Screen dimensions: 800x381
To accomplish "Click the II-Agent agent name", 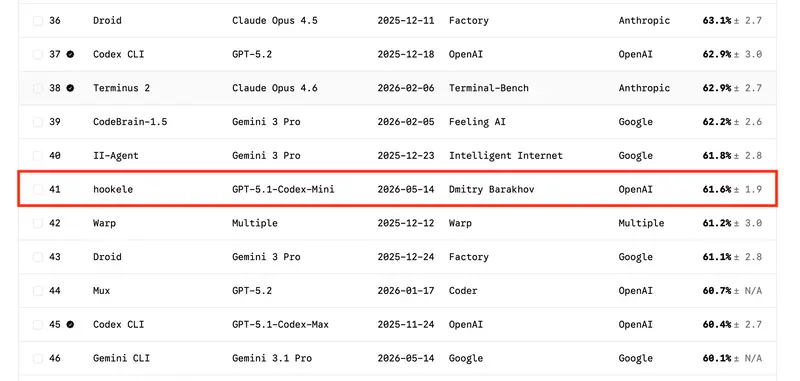I will [116, 156].
